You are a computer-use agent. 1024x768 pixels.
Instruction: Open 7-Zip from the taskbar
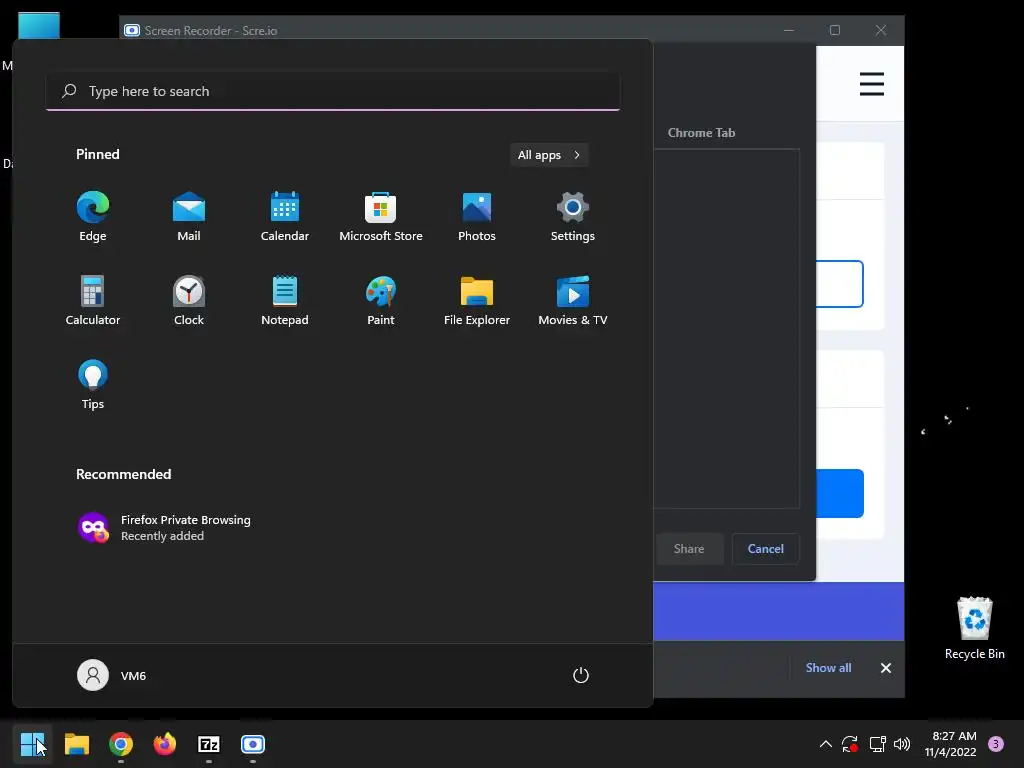click(209, 744)
